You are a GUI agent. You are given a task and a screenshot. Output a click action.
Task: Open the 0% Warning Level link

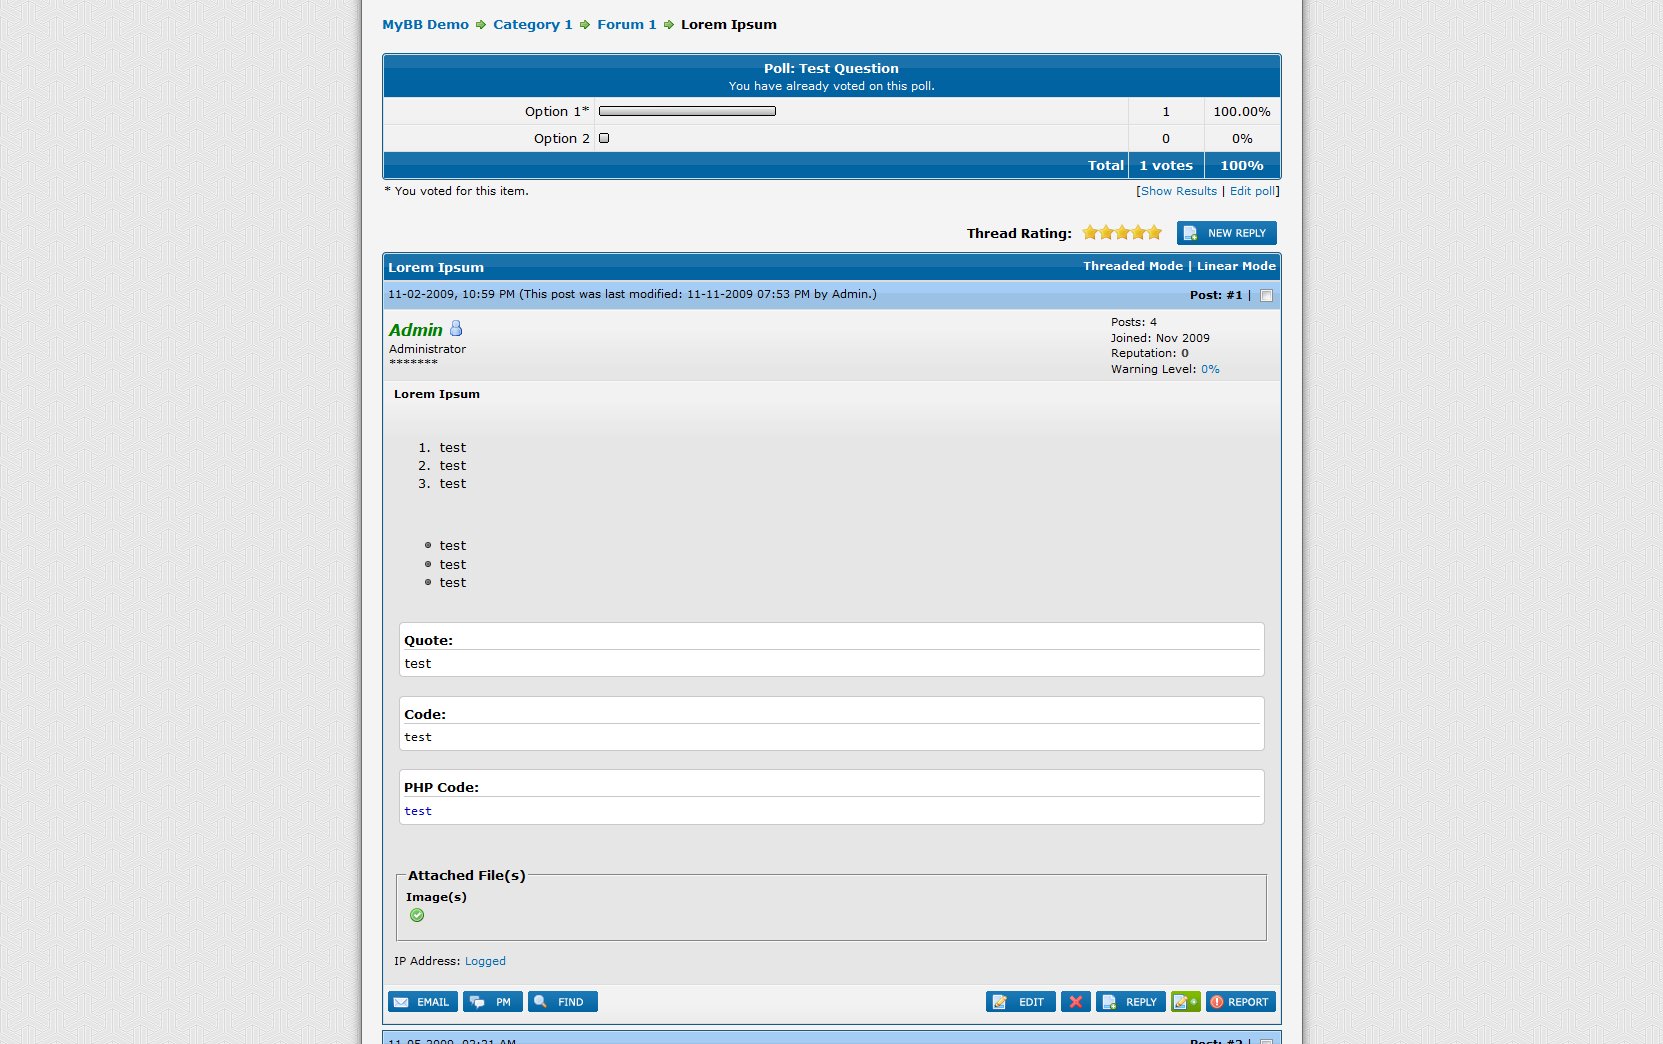tap(1210, 369)
